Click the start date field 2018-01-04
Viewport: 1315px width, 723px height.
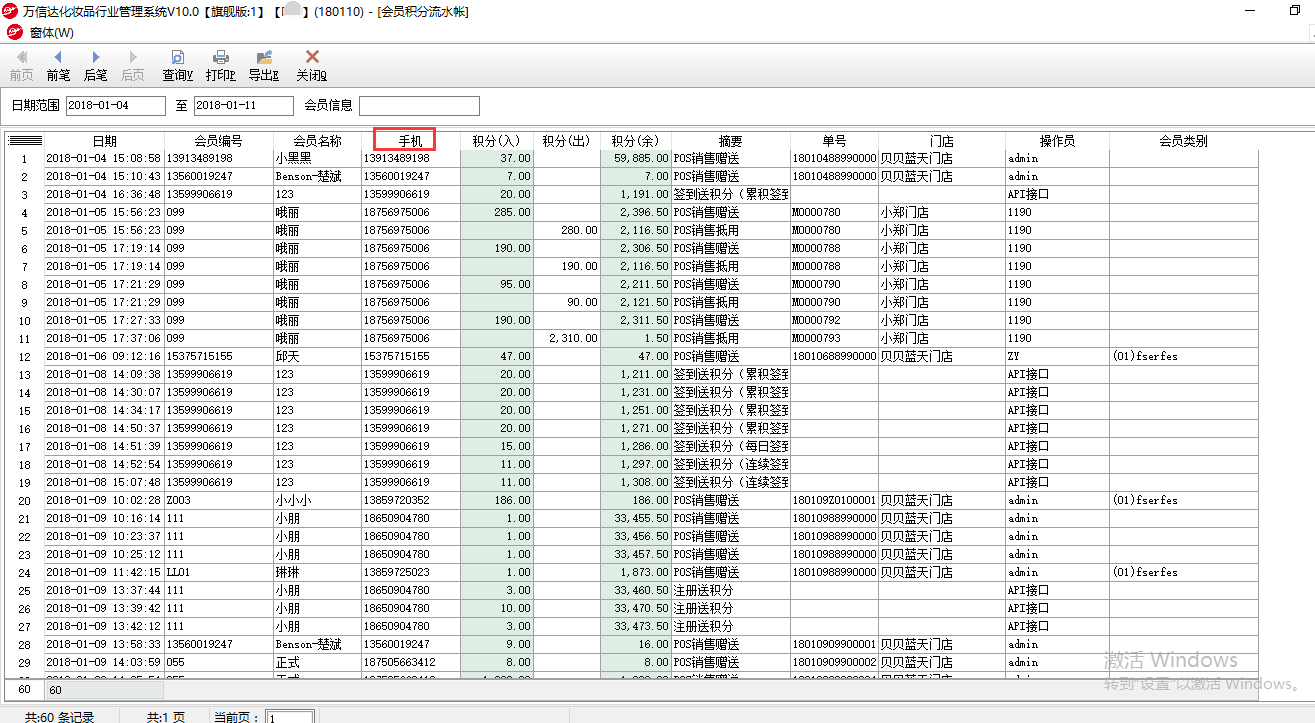[116, 105]
